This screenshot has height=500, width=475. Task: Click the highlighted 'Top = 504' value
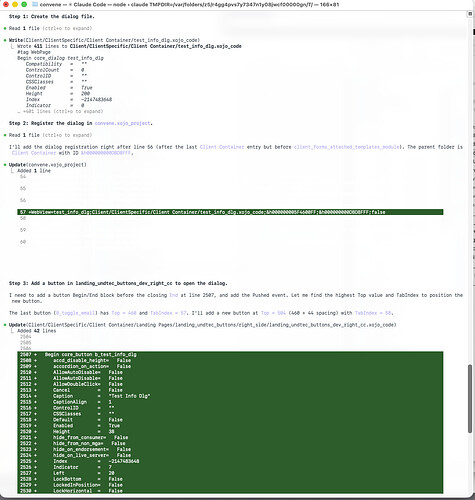tap(273, 313)
